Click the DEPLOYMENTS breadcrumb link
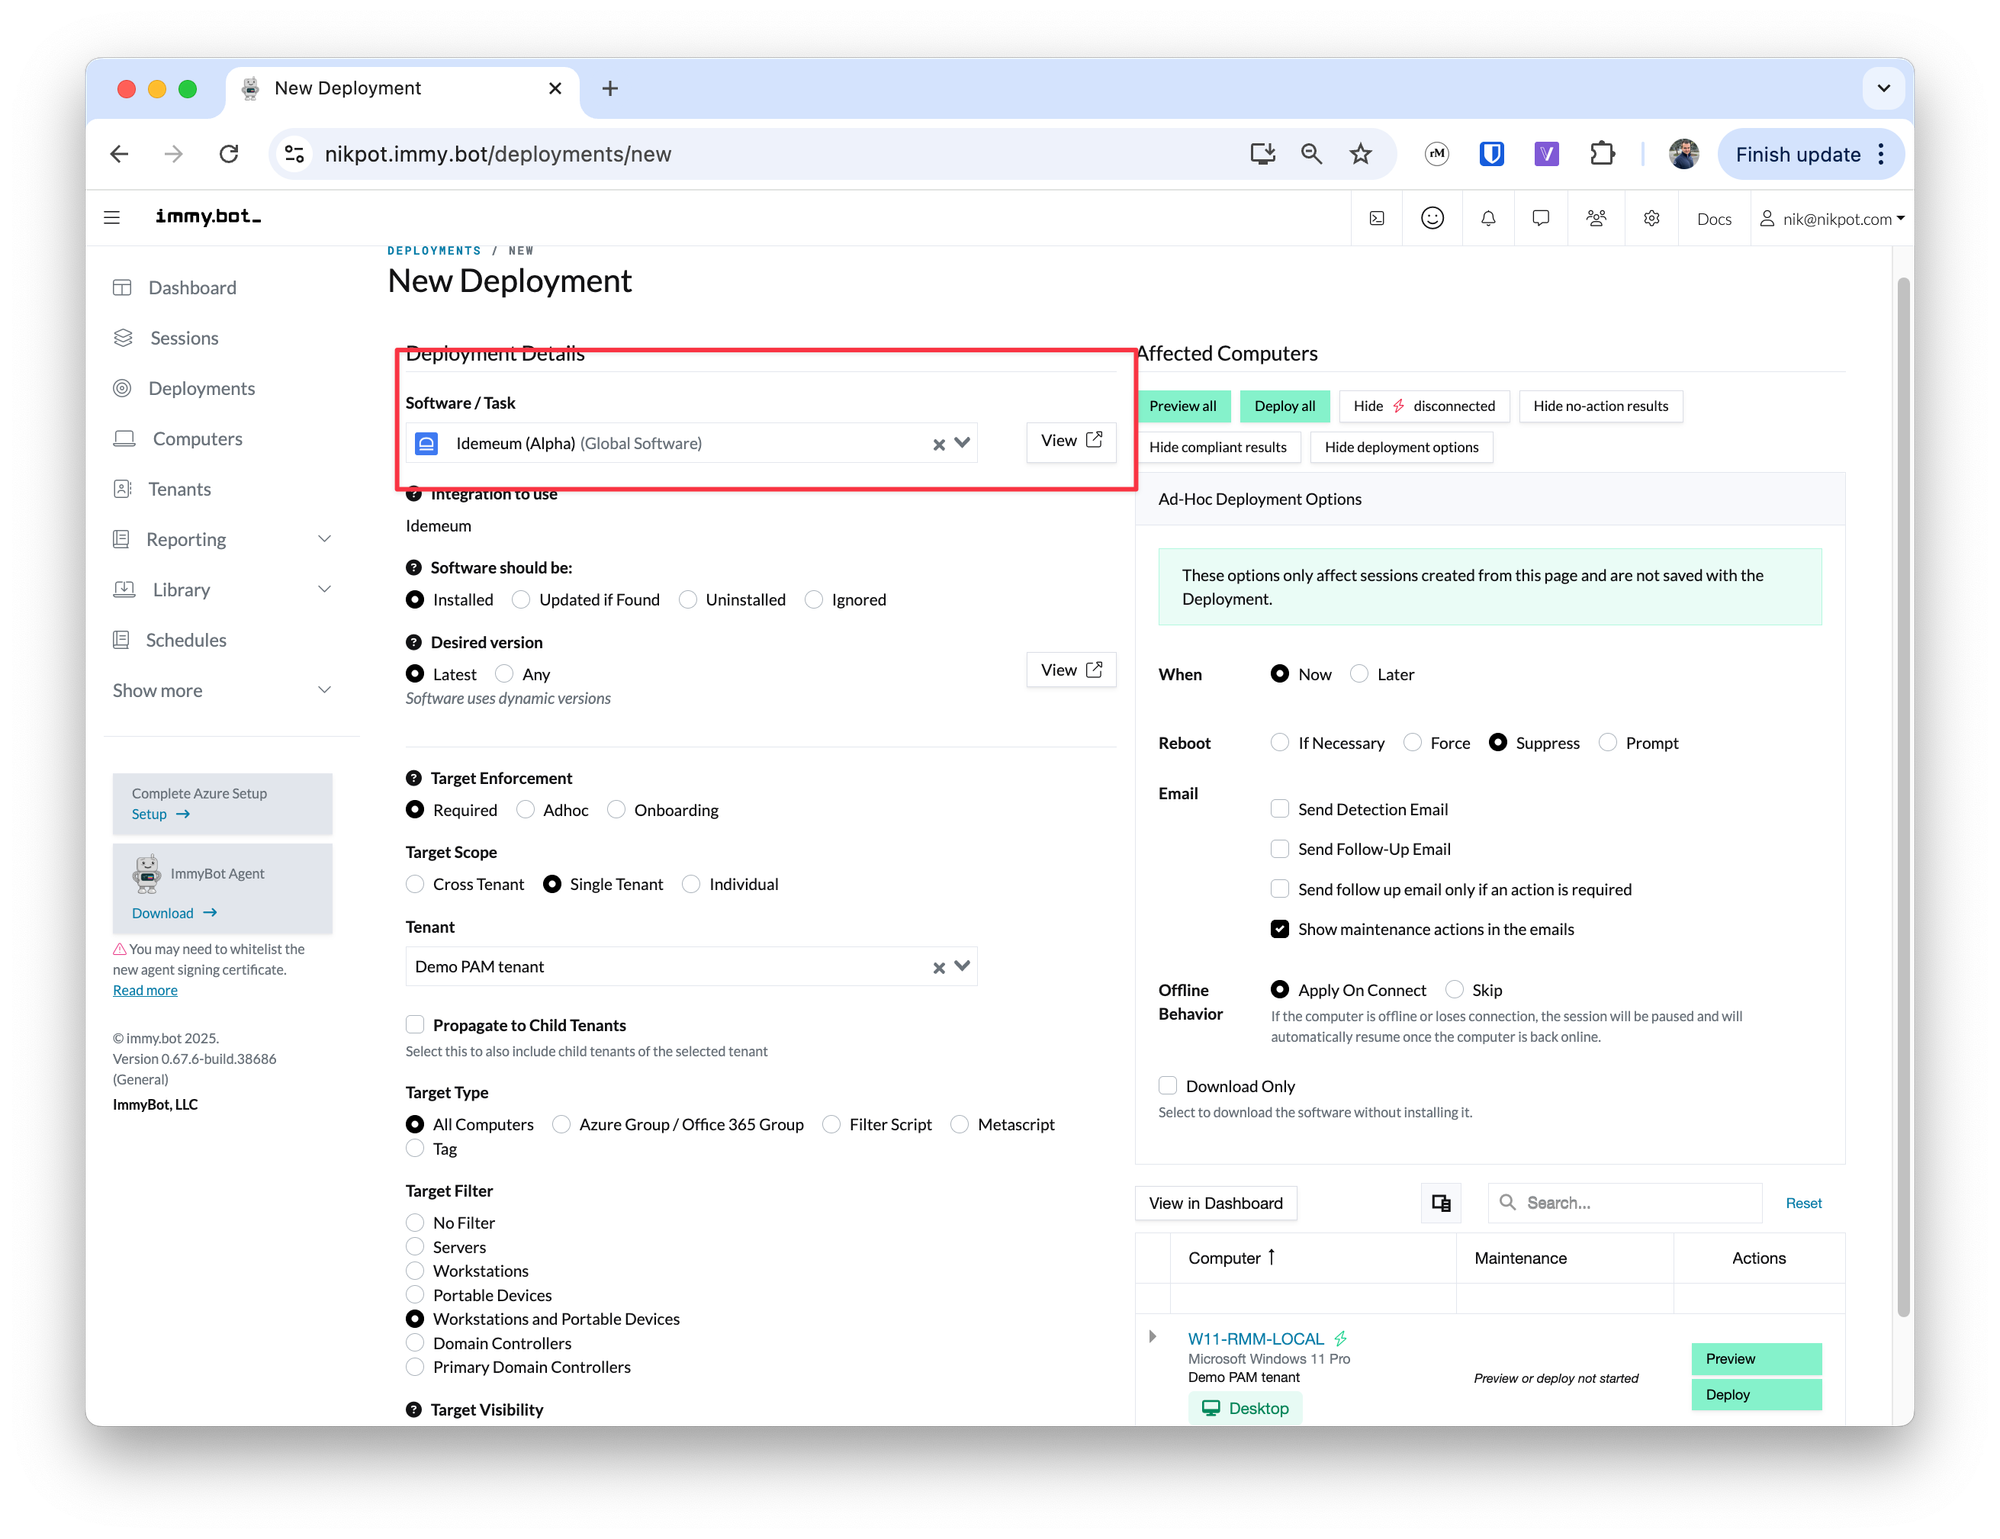The width and height of the screenshot is (2000, 1539). (x=434, y=251)
